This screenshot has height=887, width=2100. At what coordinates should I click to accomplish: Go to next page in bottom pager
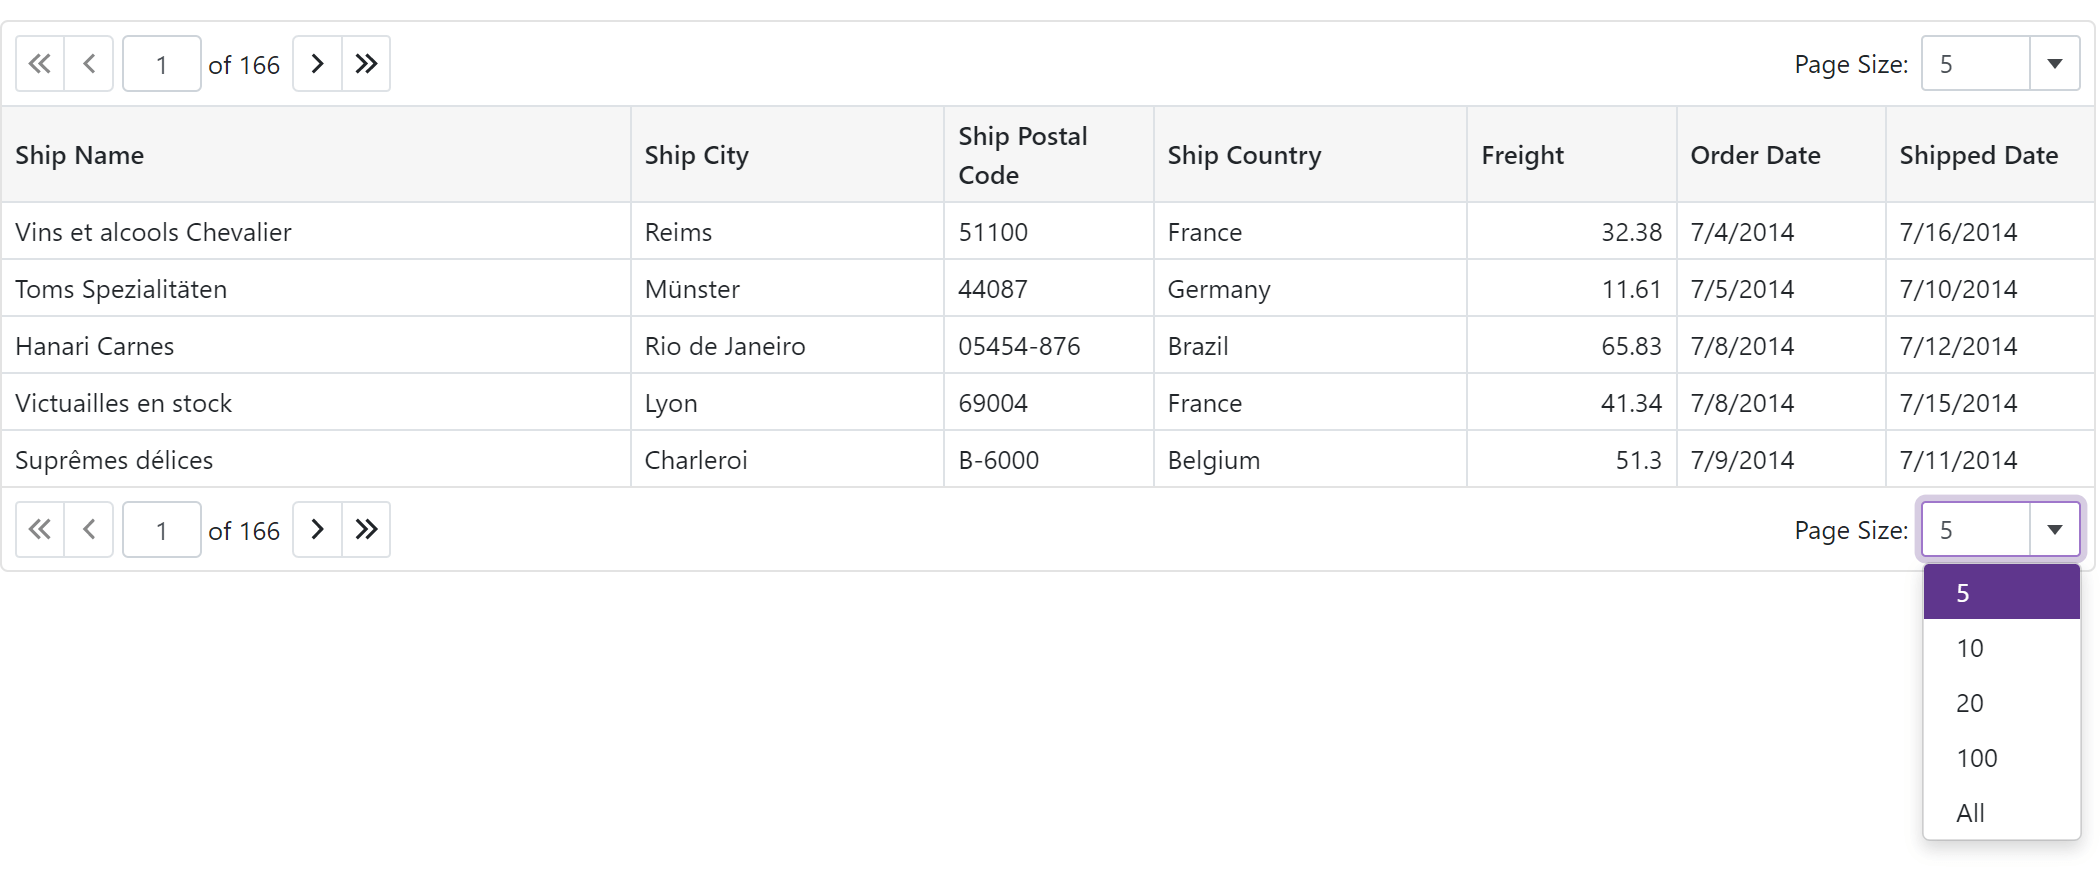pyautogui.click(x=317, y=529)
